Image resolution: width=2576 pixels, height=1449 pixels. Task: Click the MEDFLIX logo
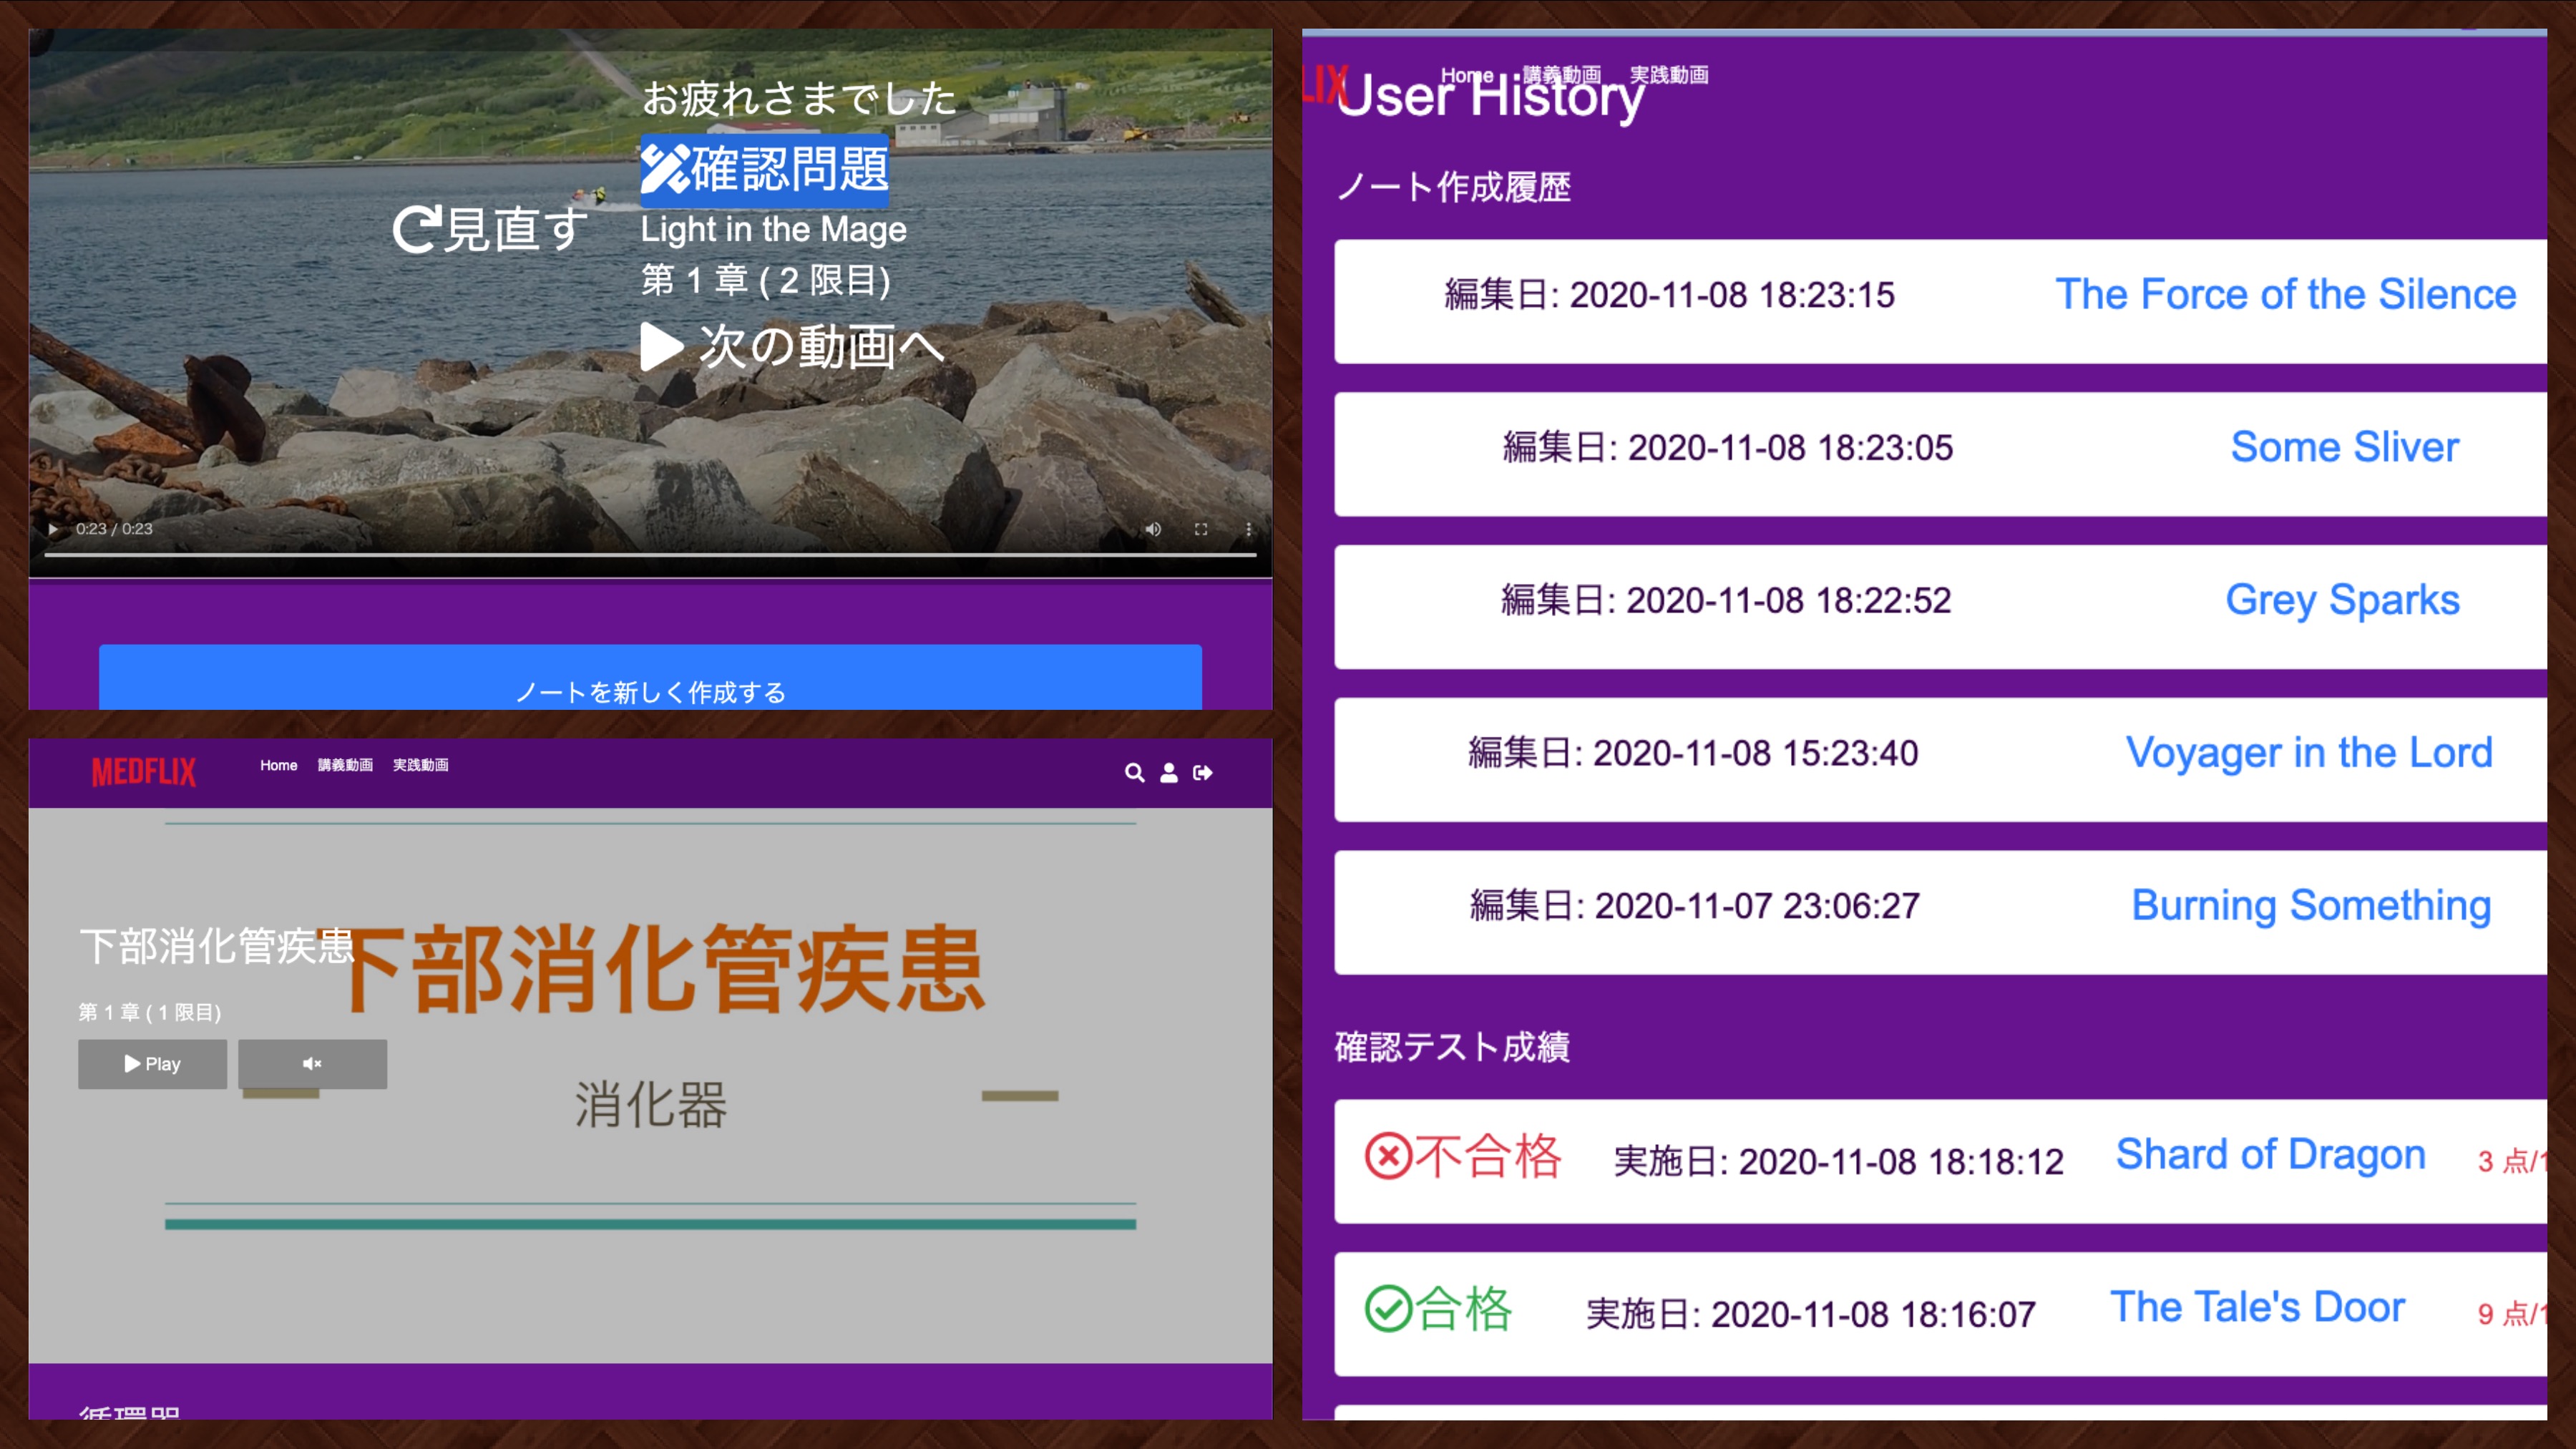click(x=144, y=772)
